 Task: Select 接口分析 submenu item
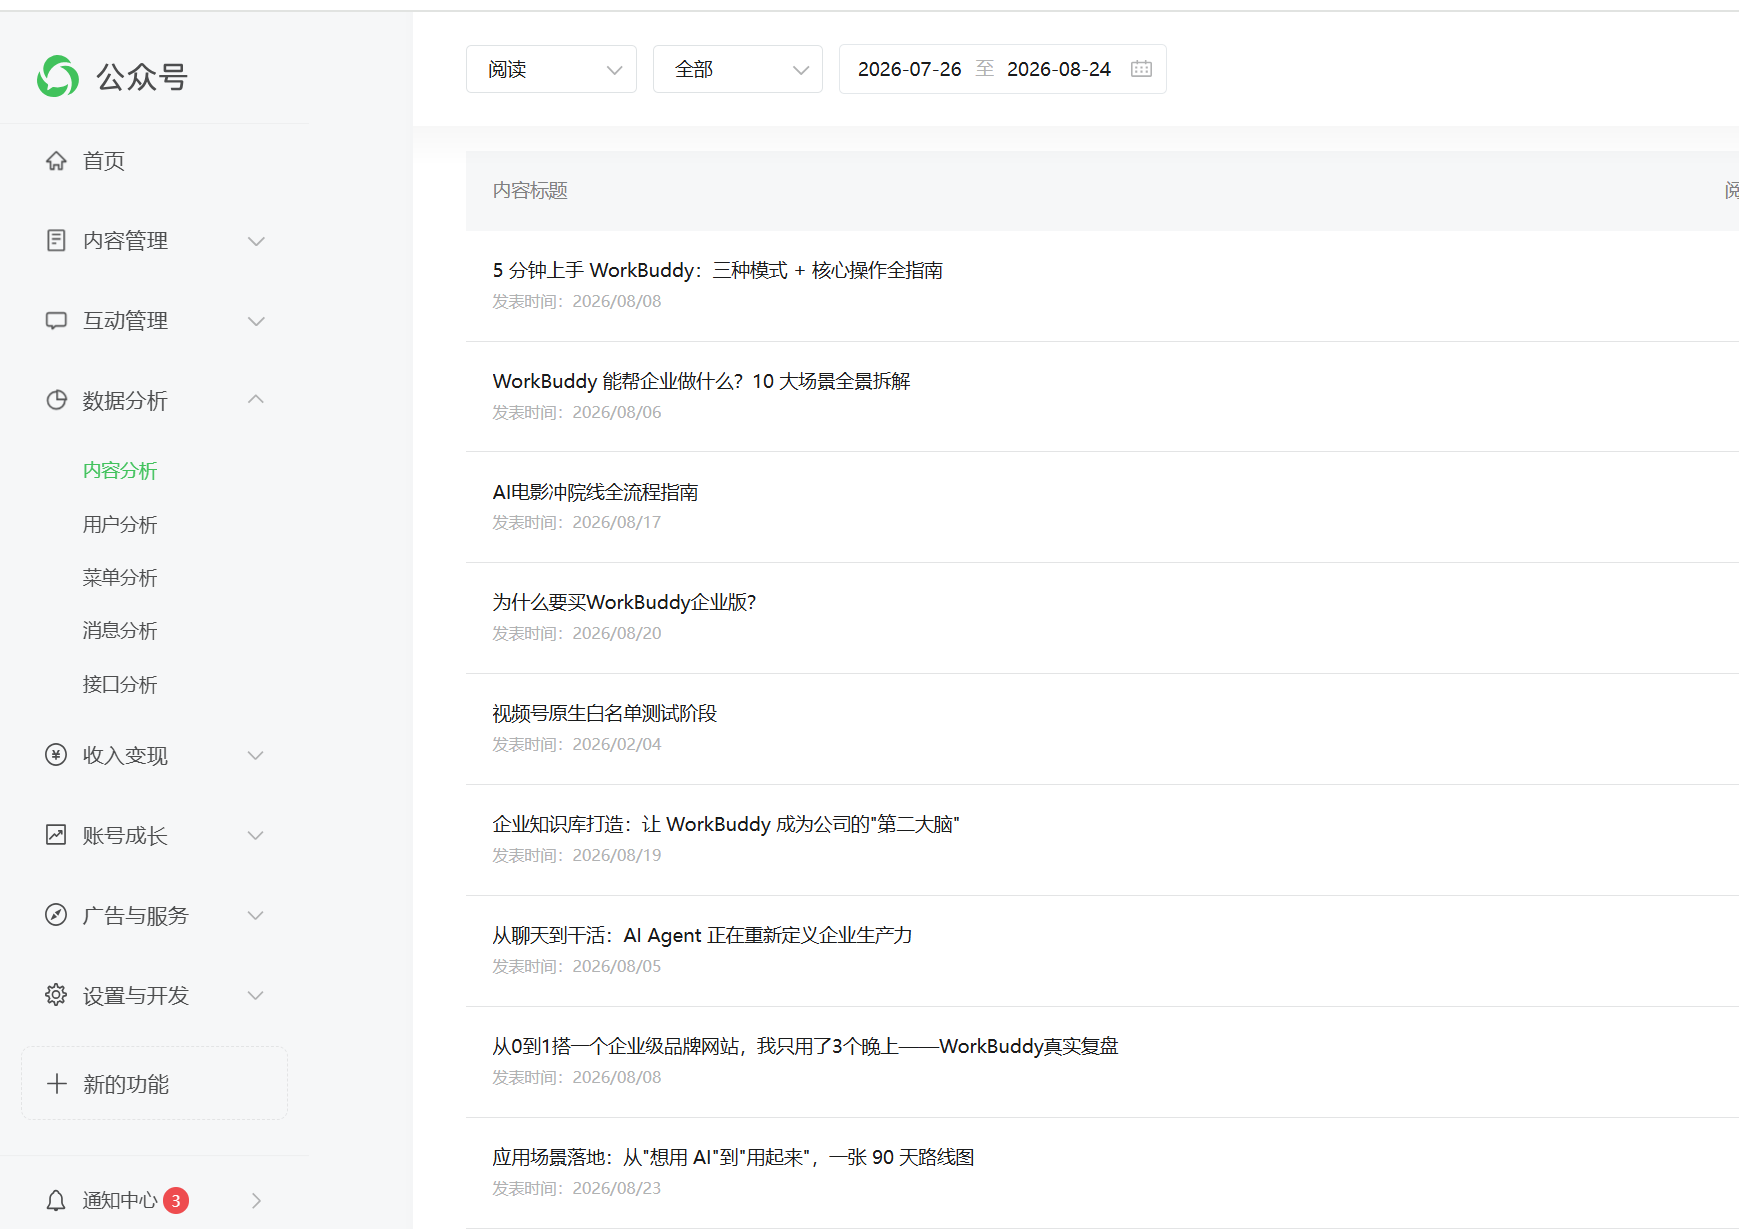[x=120, y=684]
